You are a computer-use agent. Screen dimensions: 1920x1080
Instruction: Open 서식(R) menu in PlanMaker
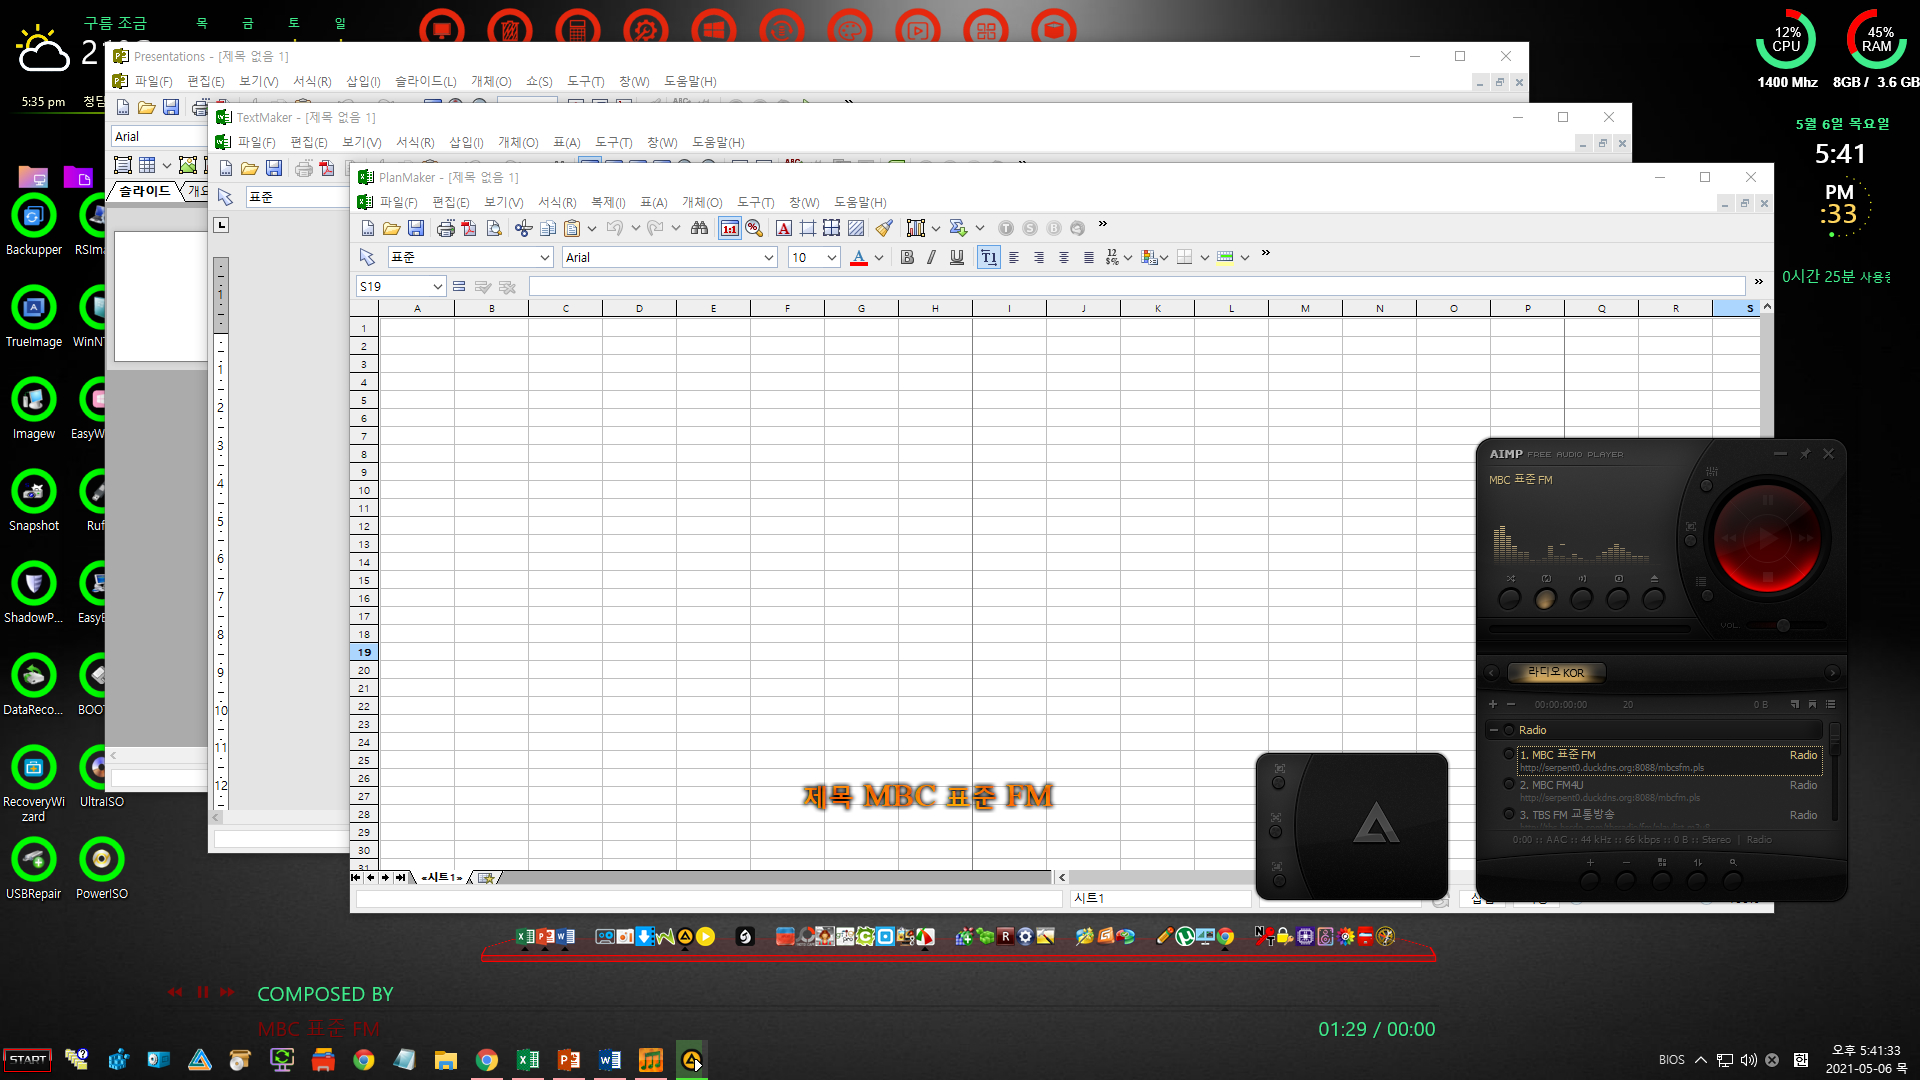pyautogui.click(x=557, y=202)
